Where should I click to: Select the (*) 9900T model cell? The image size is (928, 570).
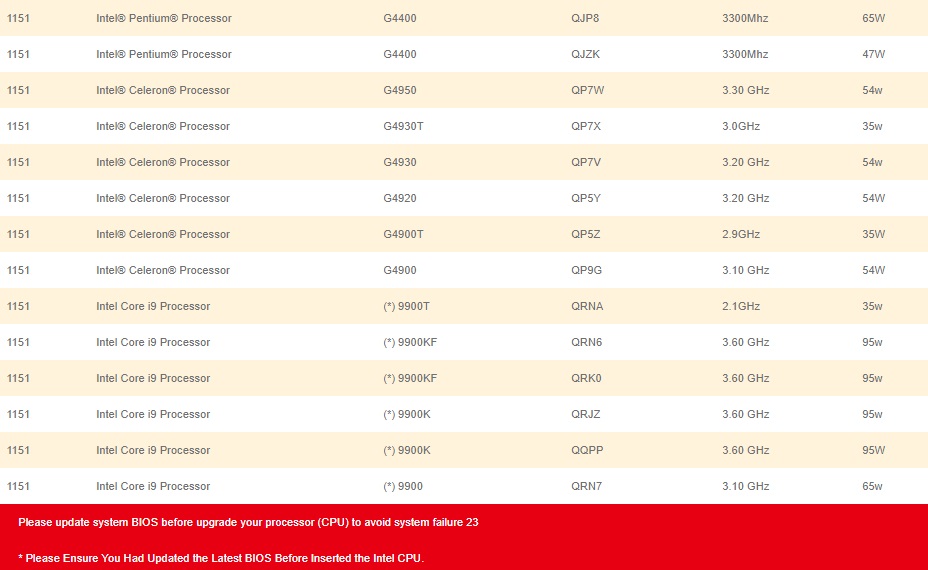point(406,307)
